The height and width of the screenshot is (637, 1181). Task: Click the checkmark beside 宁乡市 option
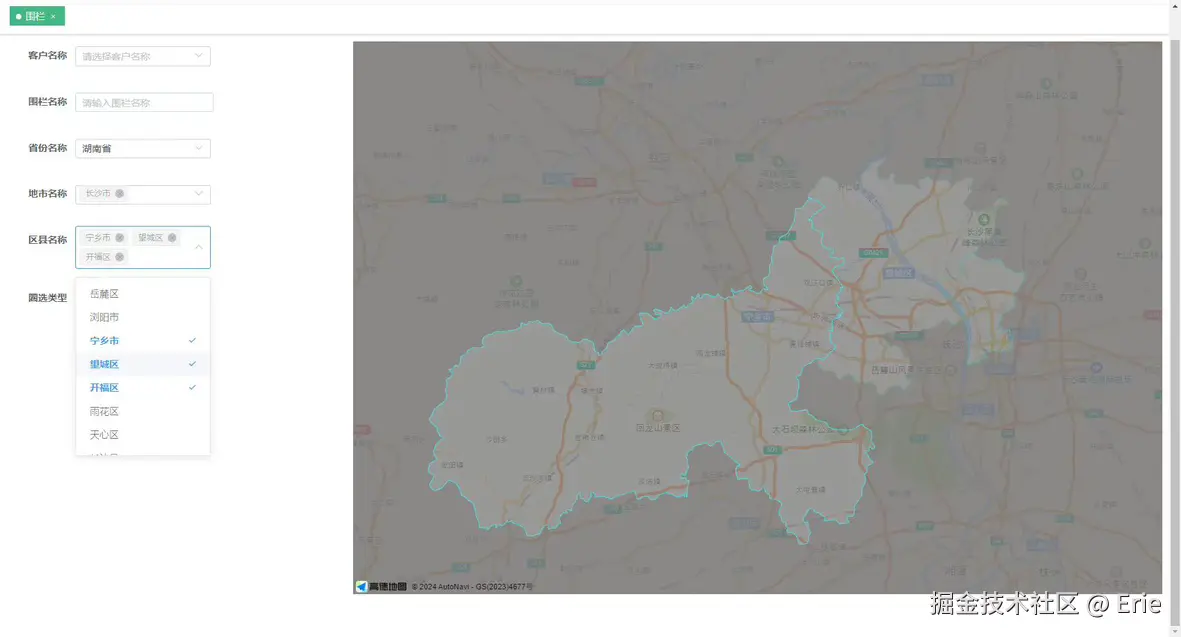pos(191,340)
